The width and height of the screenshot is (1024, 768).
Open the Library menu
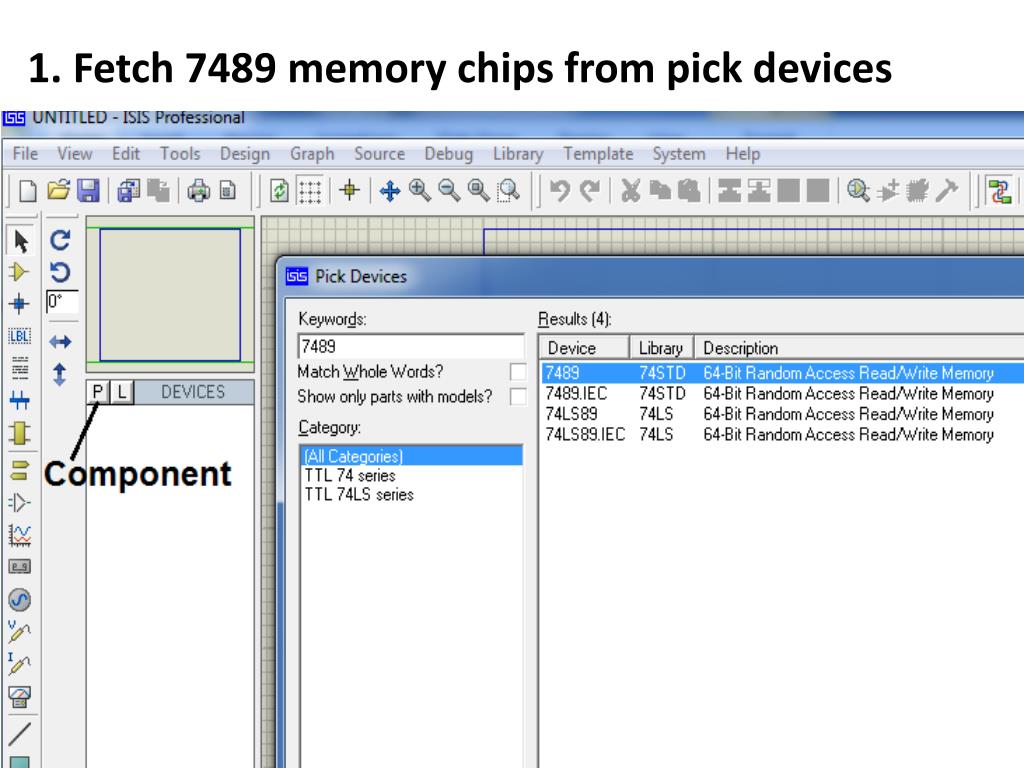point(518,154)
